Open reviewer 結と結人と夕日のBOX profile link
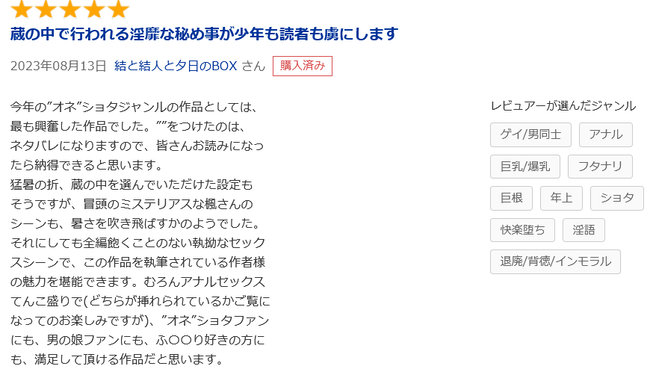Image resolution: width=650 pixels, height=372 pixels. [176, 66]
